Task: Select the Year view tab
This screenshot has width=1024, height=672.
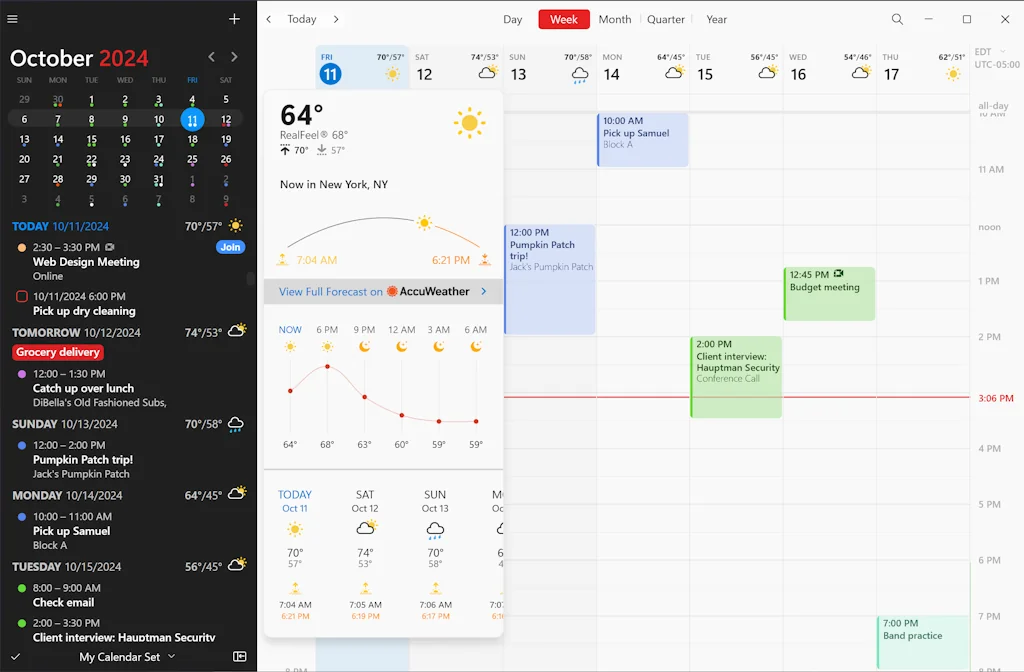Action: [x=716, y=19]
